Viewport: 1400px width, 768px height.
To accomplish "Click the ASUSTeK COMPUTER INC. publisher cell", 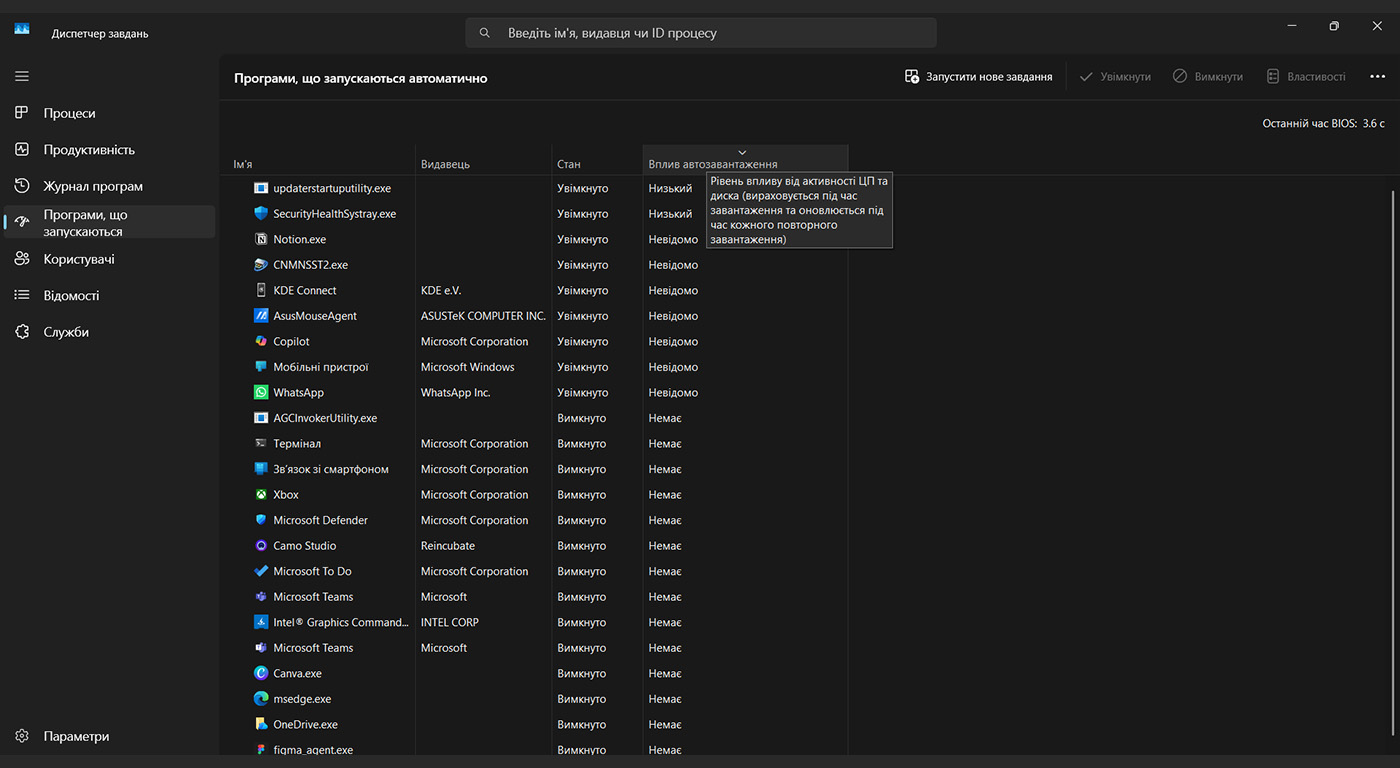I will tap(483, 316).
